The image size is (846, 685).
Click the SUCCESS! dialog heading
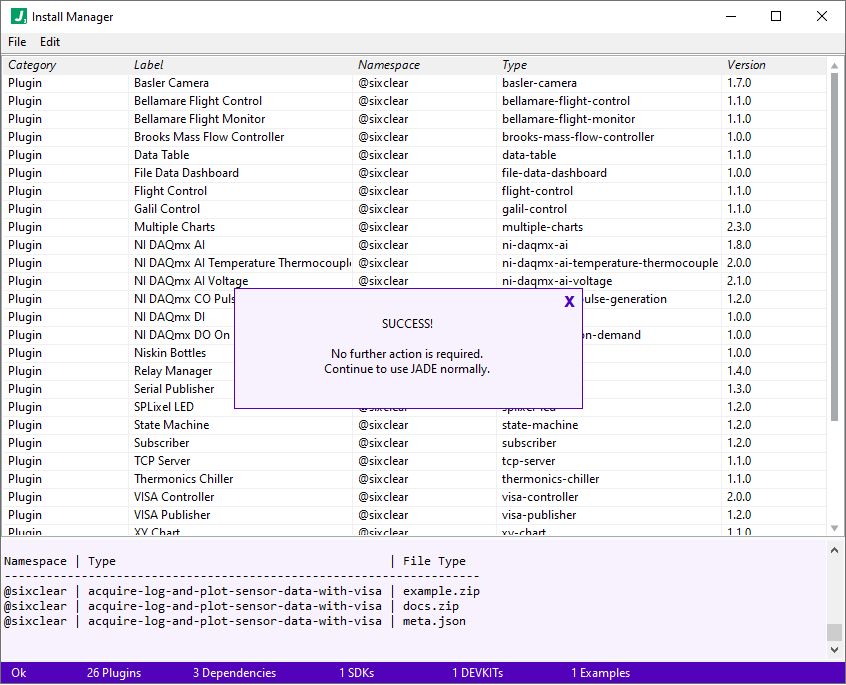coord(407,324)
